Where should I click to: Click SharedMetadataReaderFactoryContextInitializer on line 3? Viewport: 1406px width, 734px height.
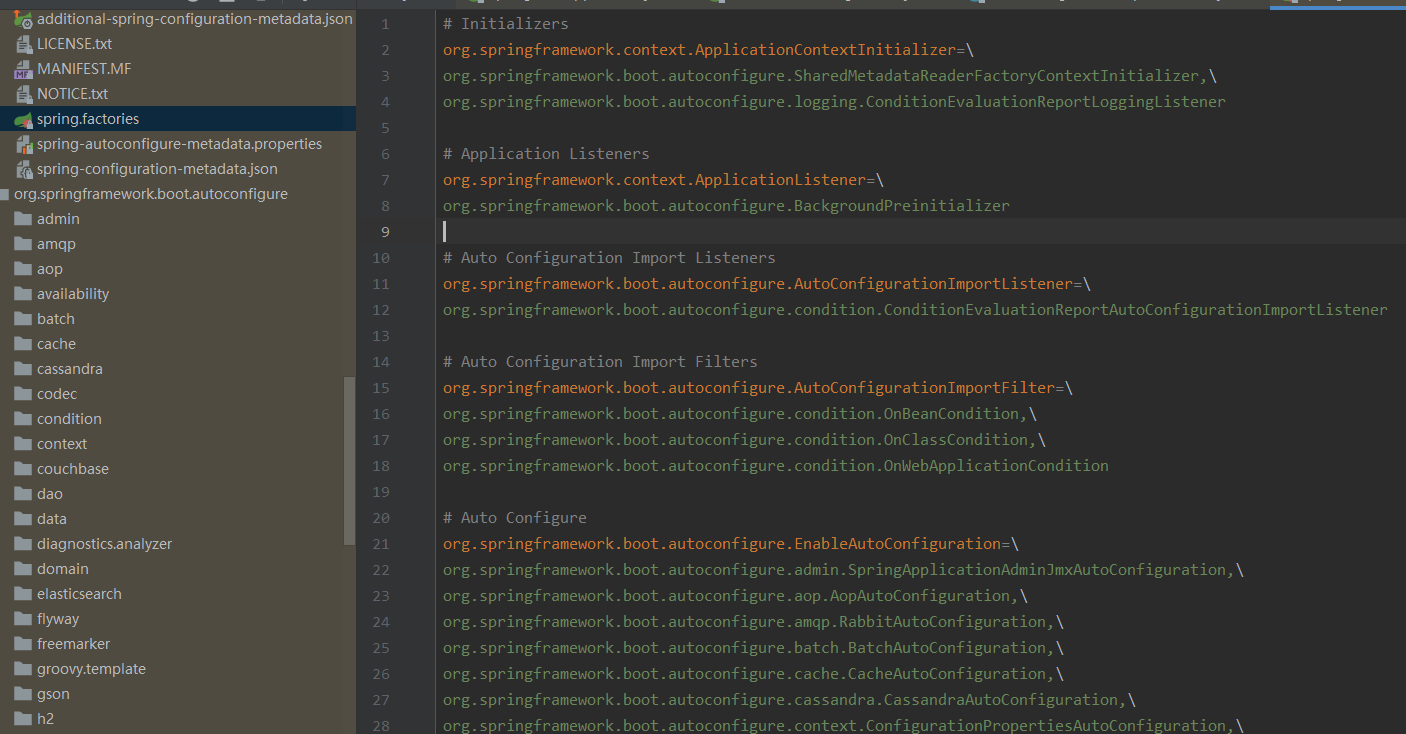pyautogui.click(x=996, y=76)
